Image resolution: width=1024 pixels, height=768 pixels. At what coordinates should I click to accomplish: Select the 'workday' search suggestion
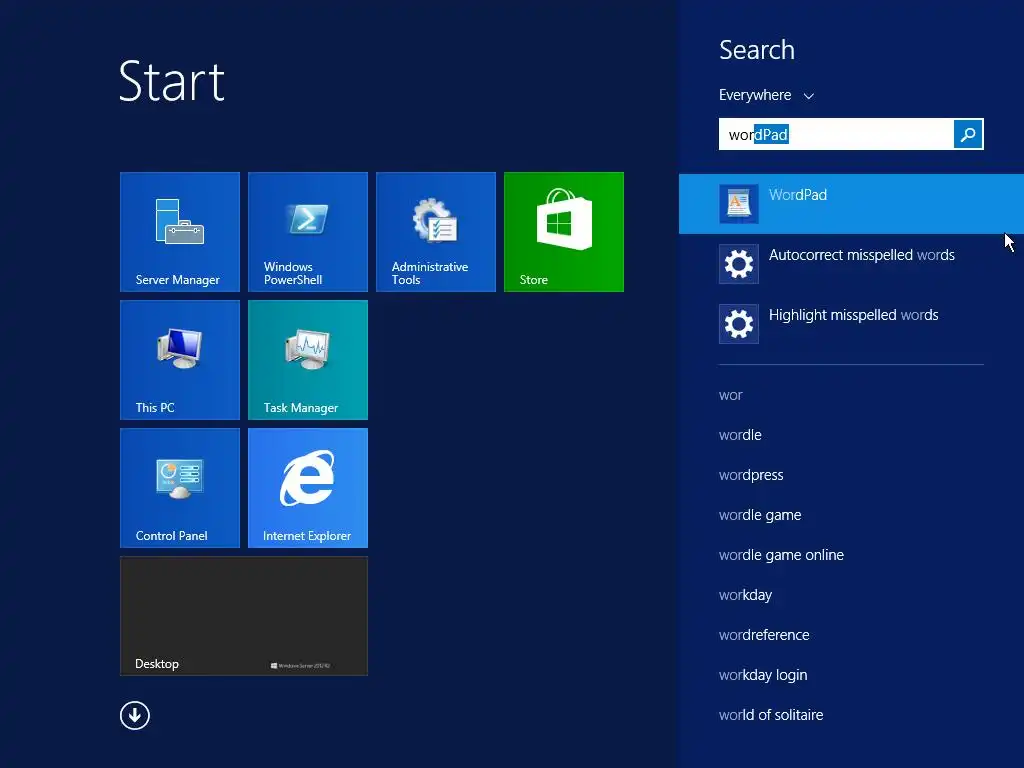745,595
